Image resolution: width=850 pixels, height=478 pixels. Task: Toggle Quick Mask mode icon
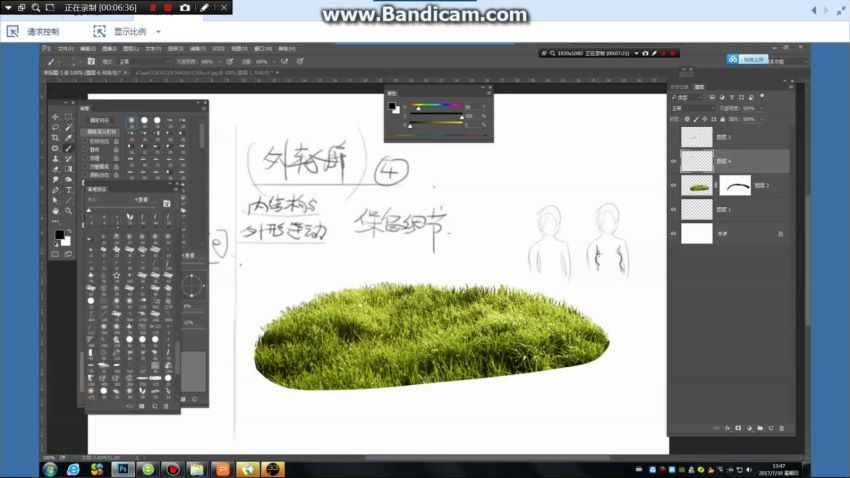tap(55, 254)
